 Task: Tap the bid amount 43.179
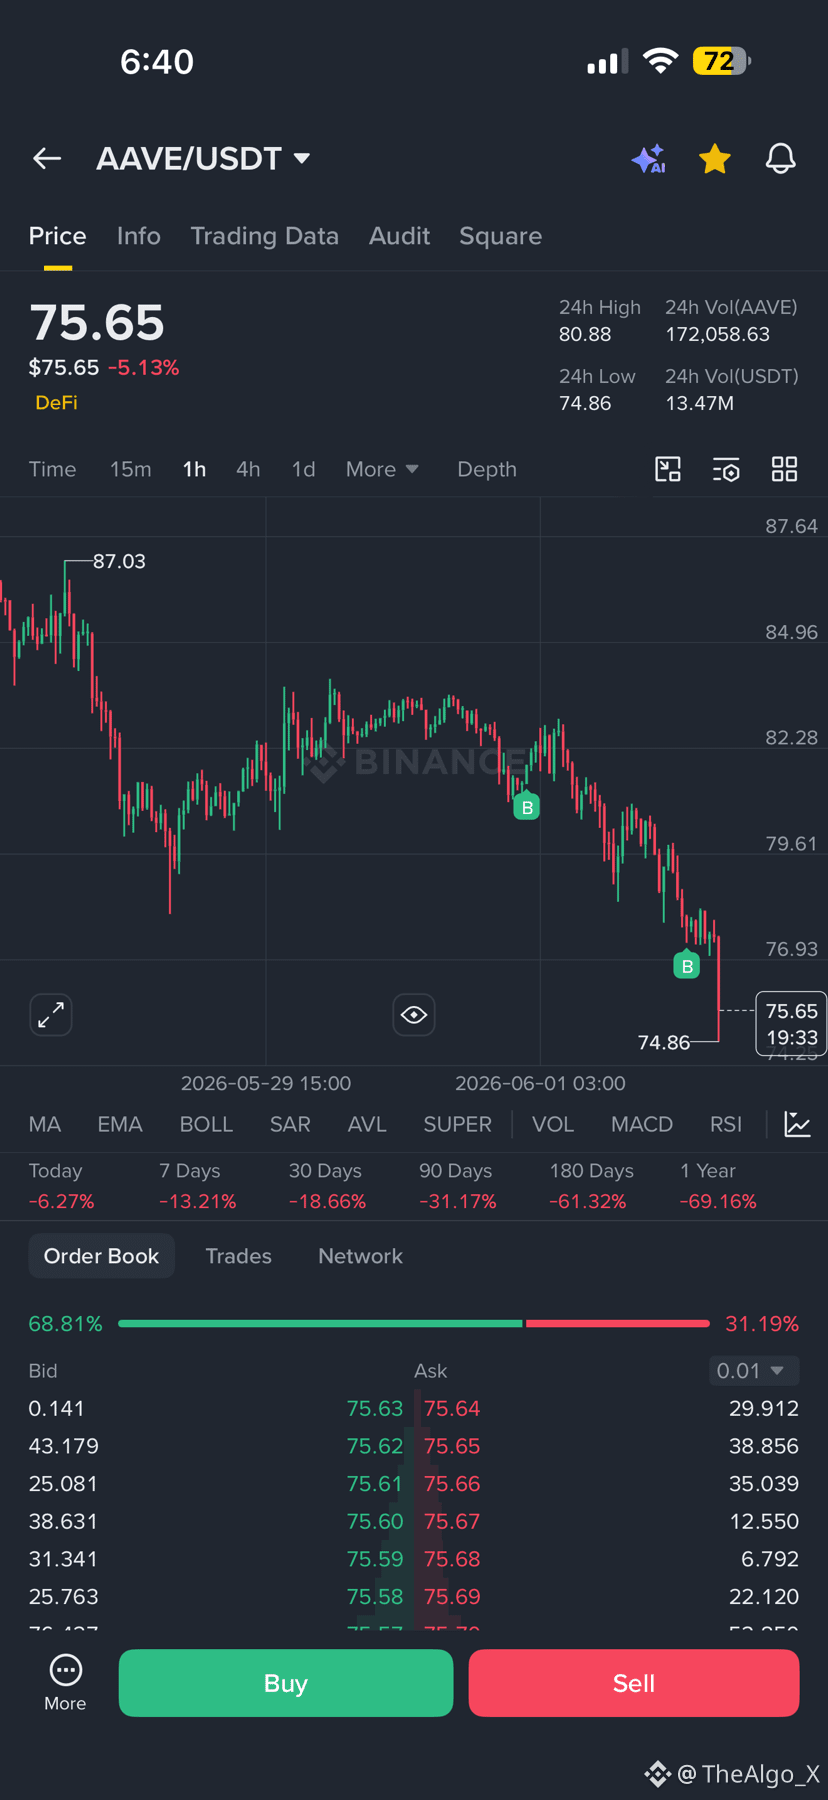coord(63,1446)
